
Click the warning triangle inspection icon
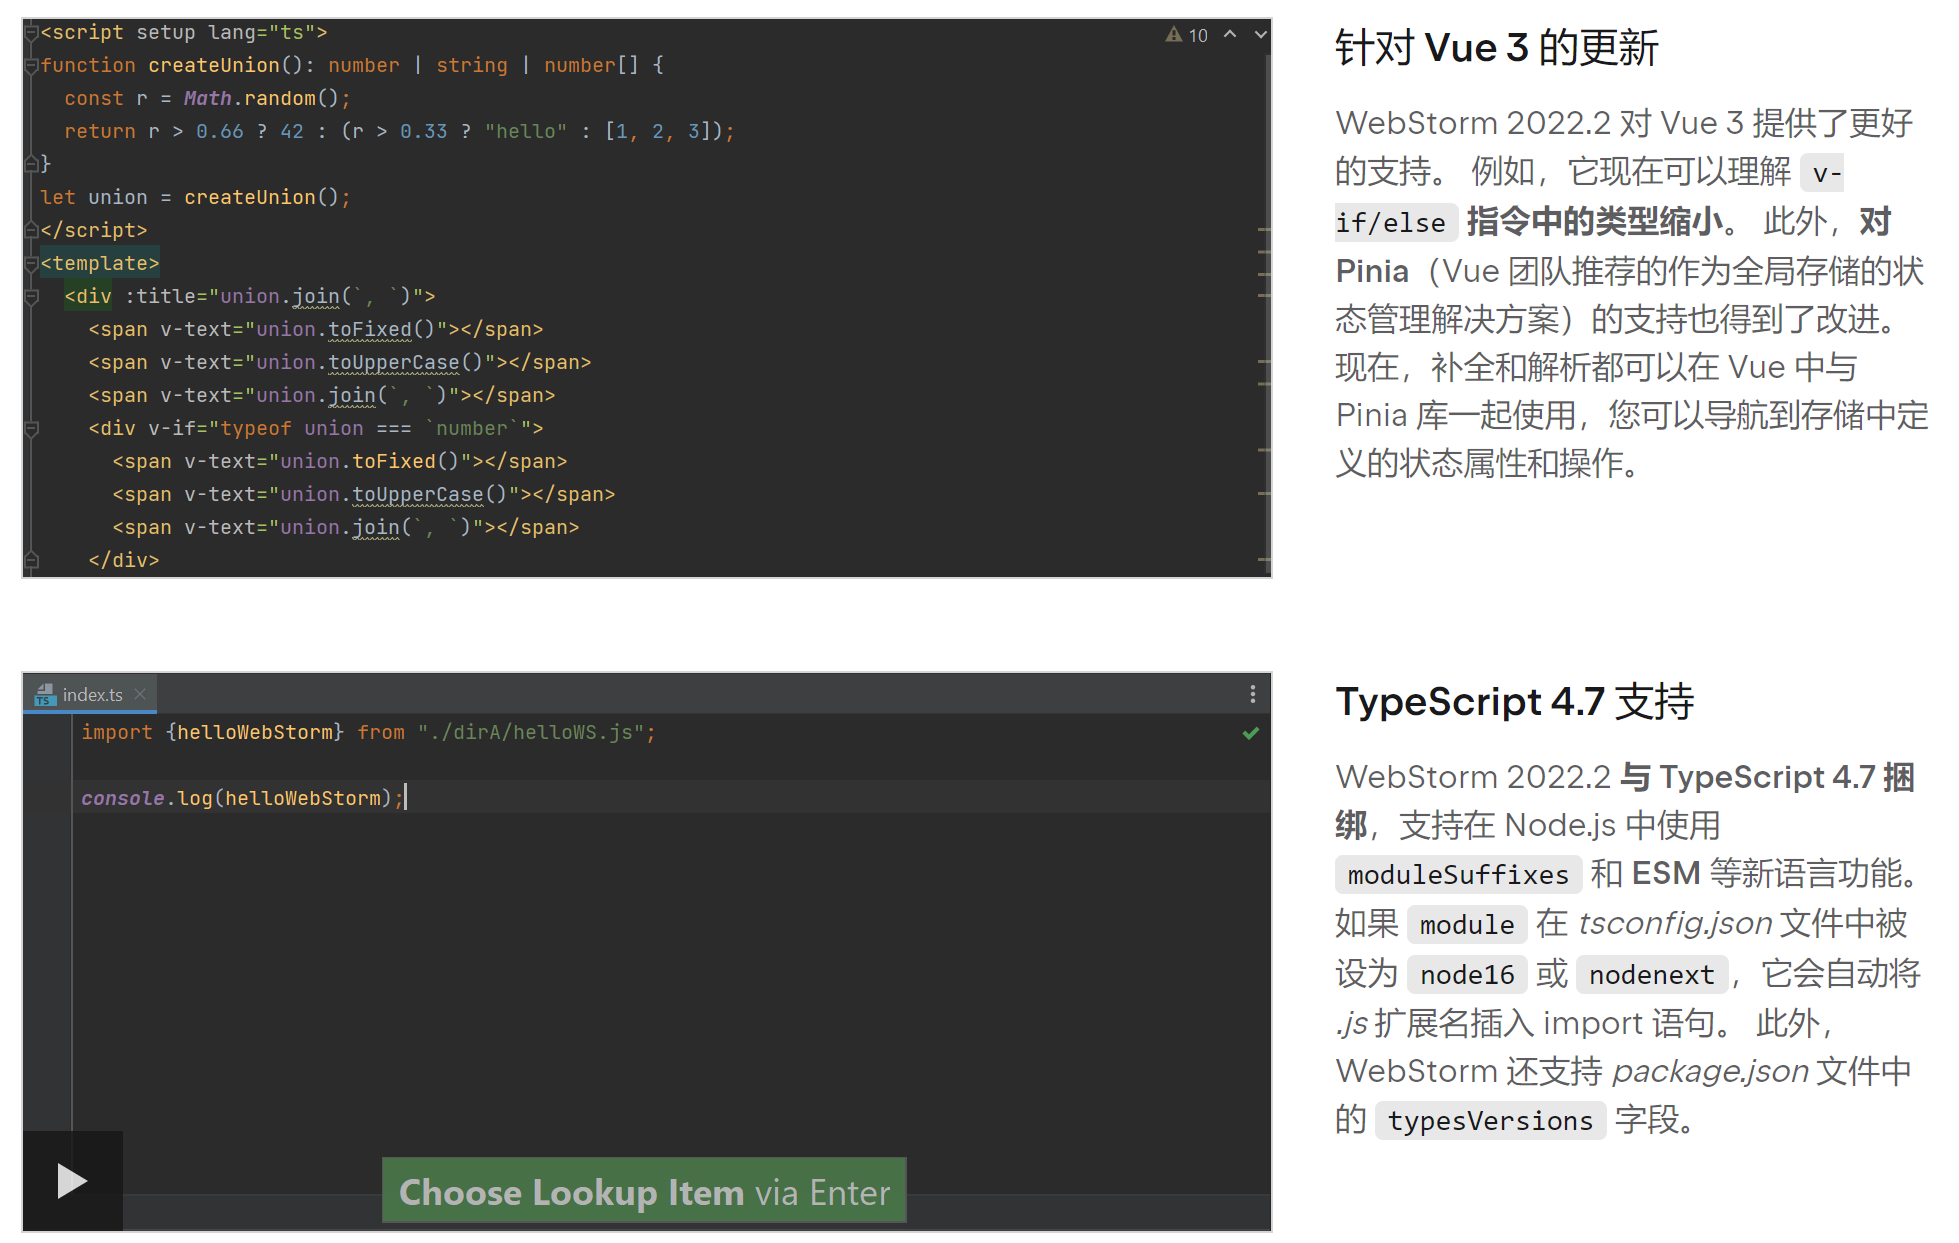click(1174, 35)
